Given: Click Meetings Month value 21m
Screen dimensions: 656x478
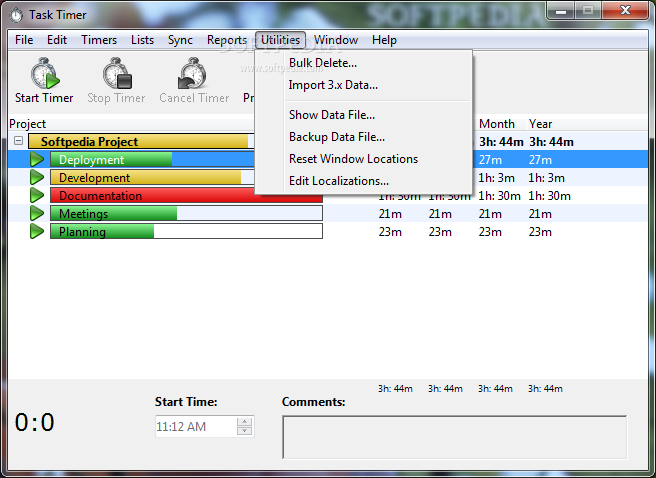Looking at the screenshot, I should 490,214.
